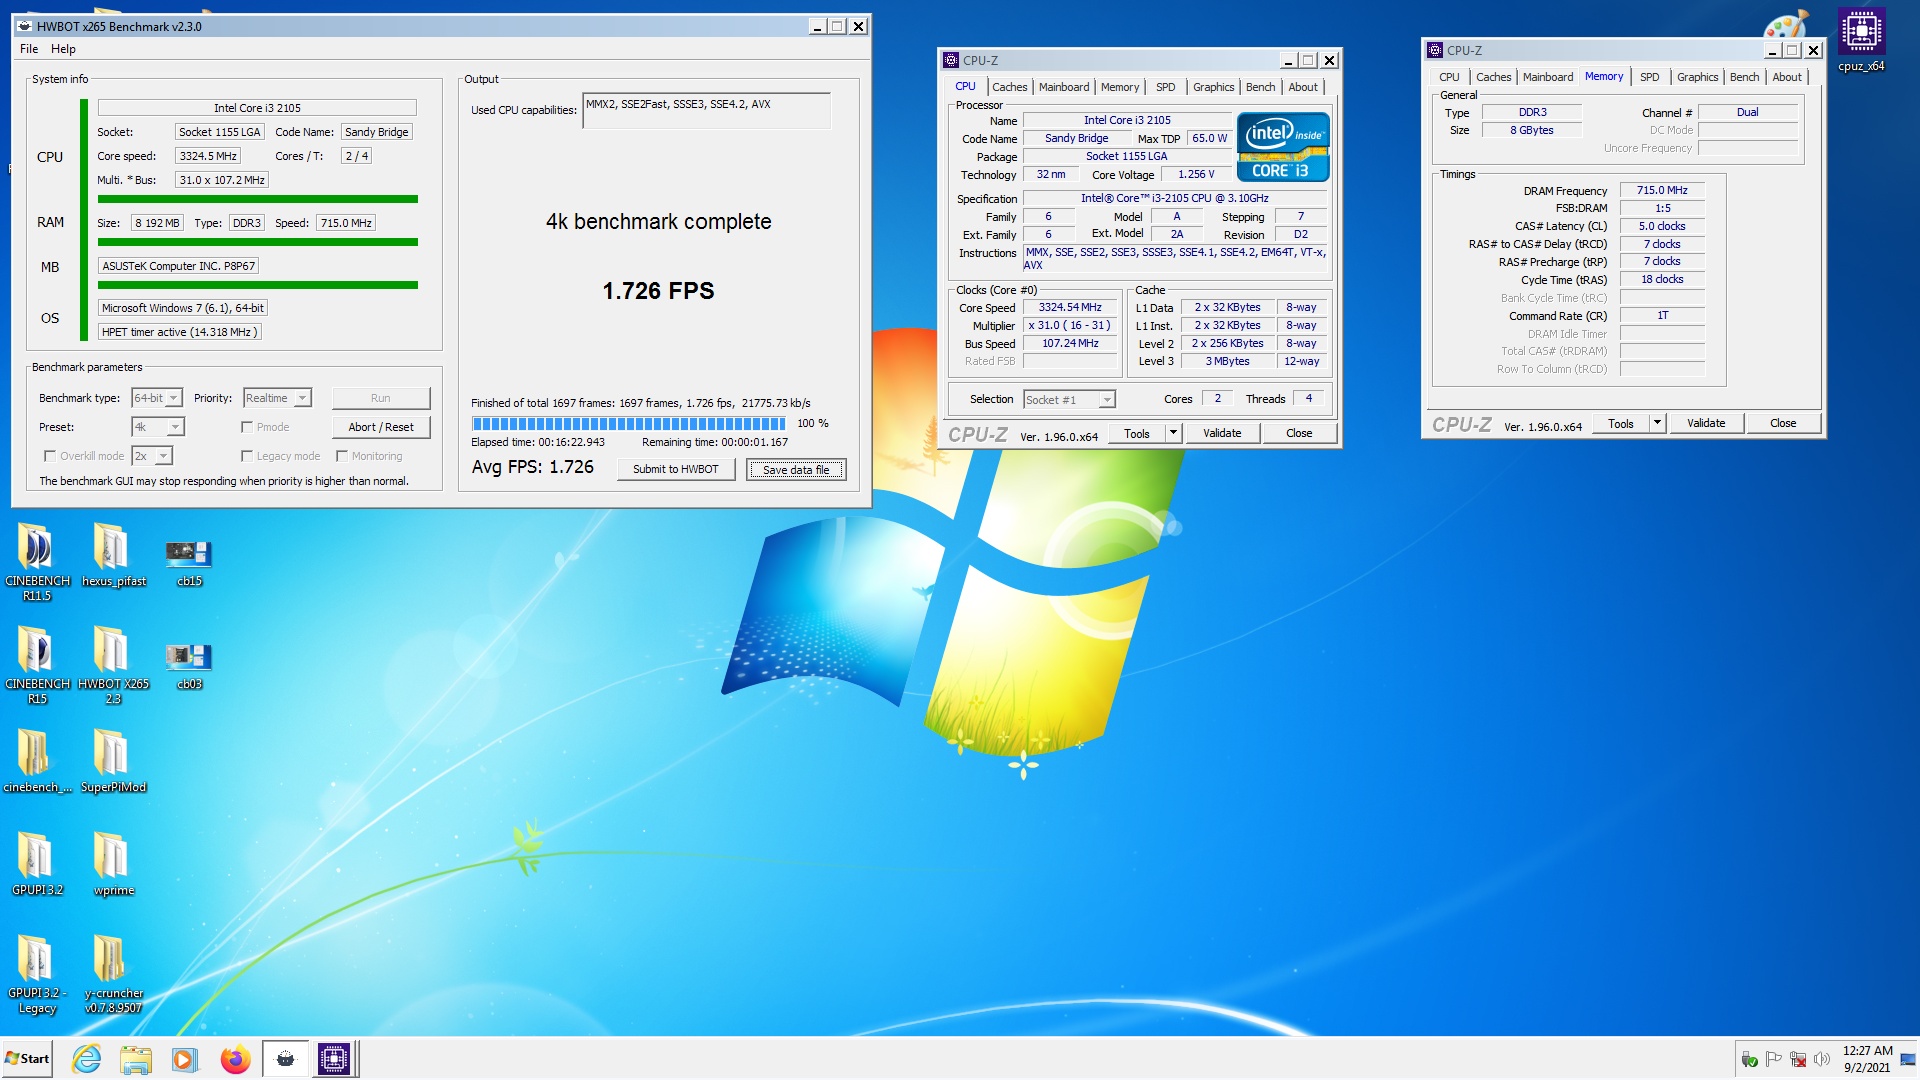Open the Preset 4k dropdown
1920x1080 pixels.
tap(158, 427)
